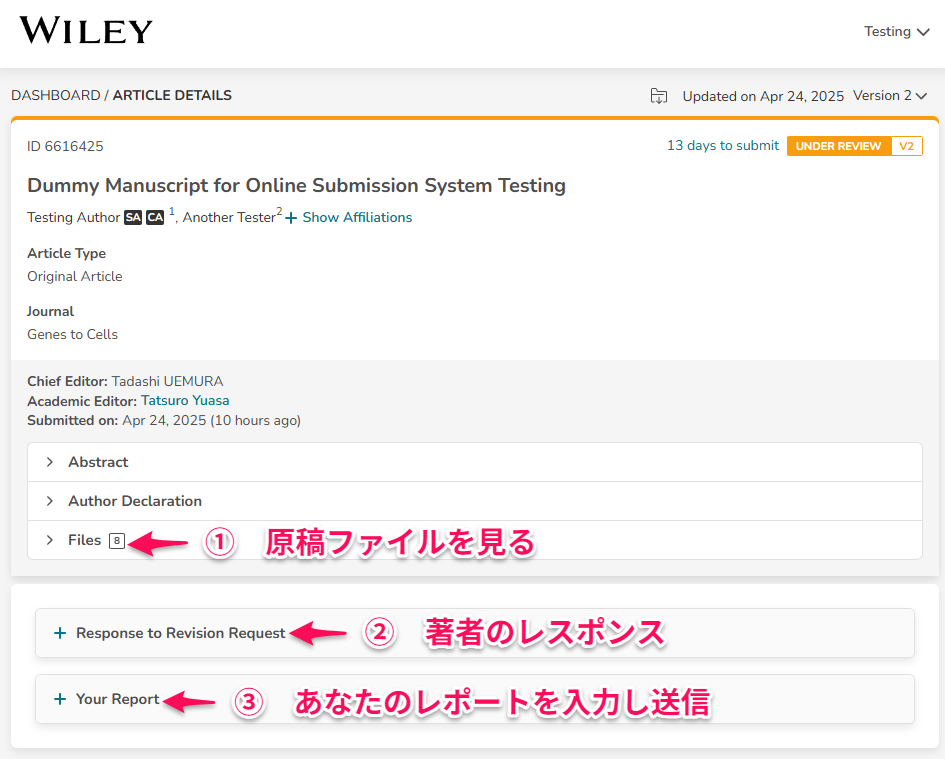Click the SA author badge
Image resolution: width=945 pixels, height=759 pixels.
(x=133, y=217)
